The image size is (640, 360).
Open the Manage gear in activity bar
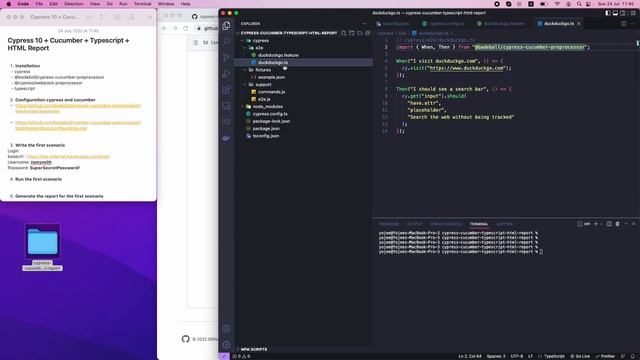tap(227, 345)
